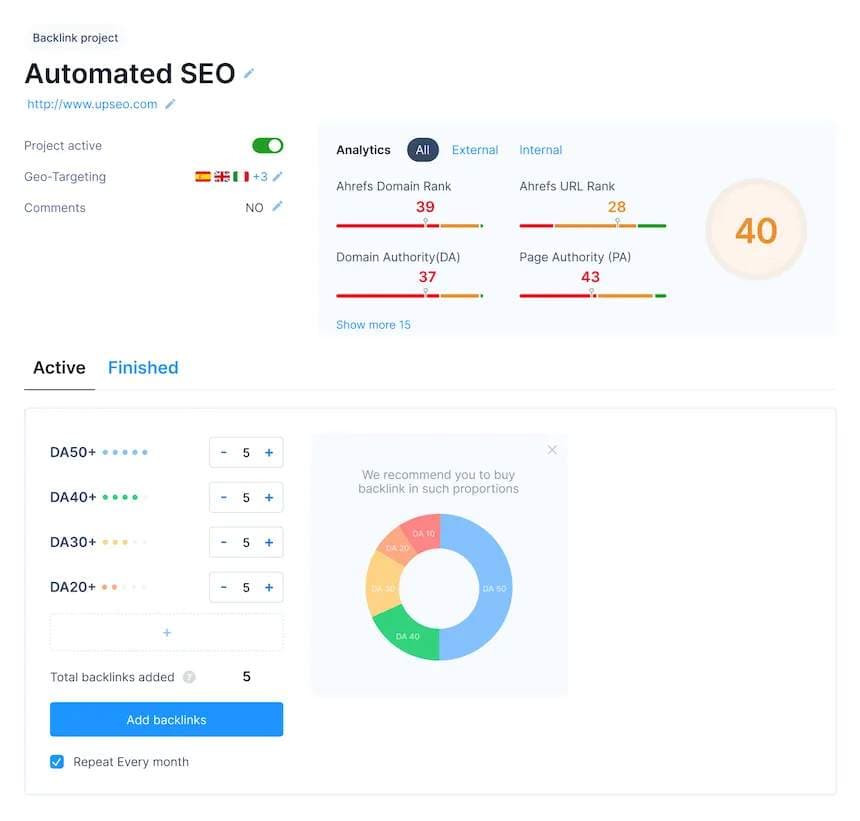Decrease the DA40+ backlink count
Screen dimensions: 860x821
click(224, 497)
